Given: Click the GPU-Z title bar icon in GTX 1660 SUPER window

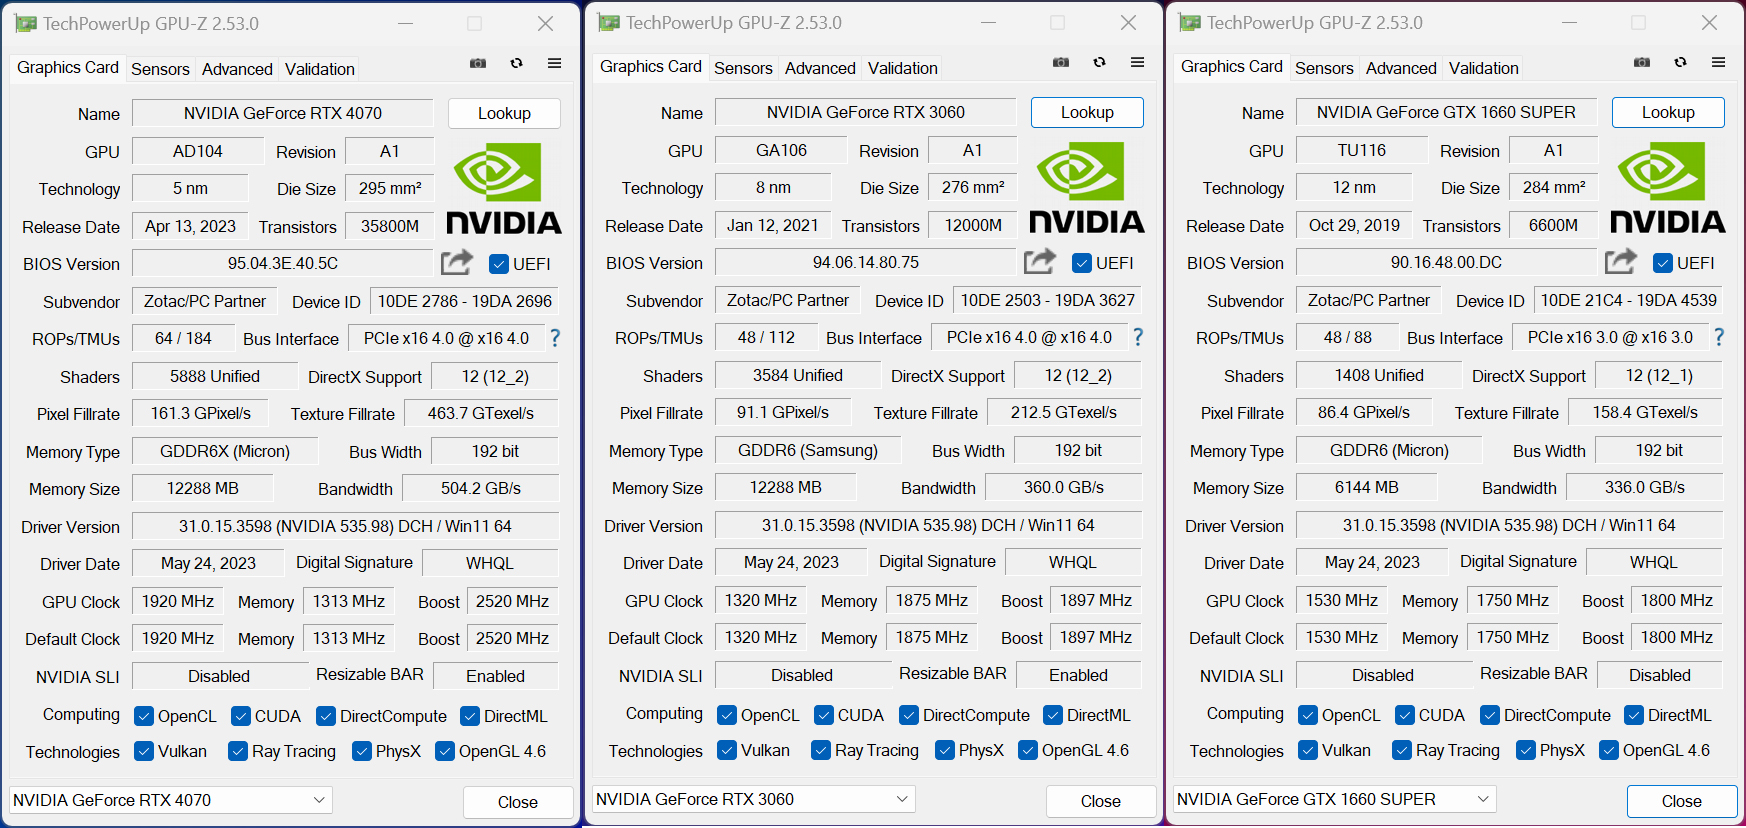Looking at the screenshot, I should [x=1190, y=22].
